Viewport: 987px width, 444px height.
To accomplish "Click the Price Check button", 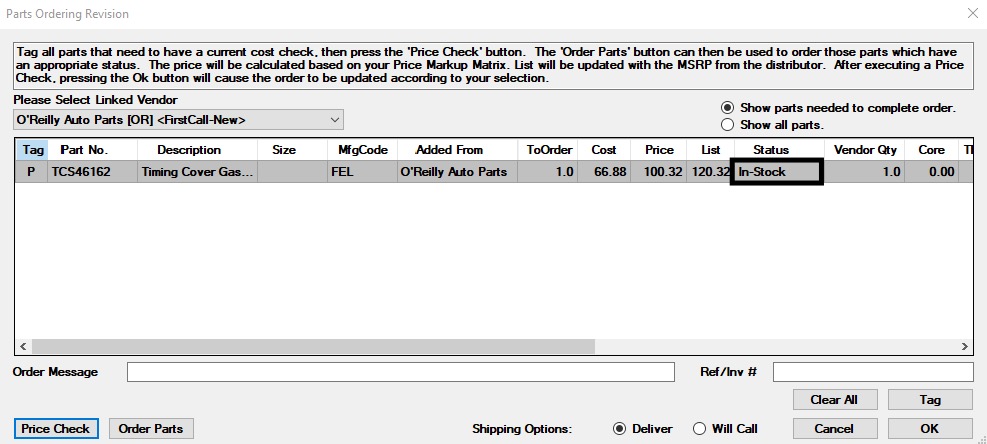I will click(x=56, y=429).
